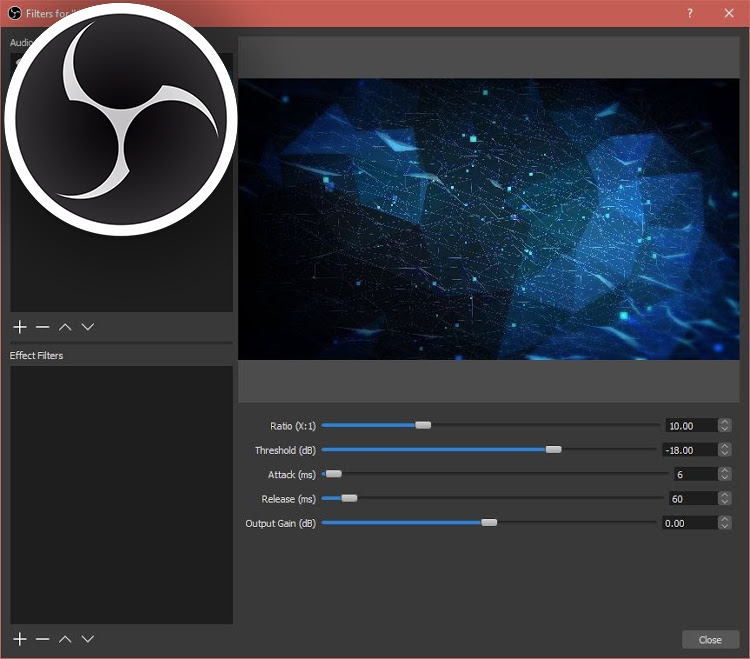Increase Threshold with its spinner up arrow
750x659 pixels.
click(x=725, y=446)
